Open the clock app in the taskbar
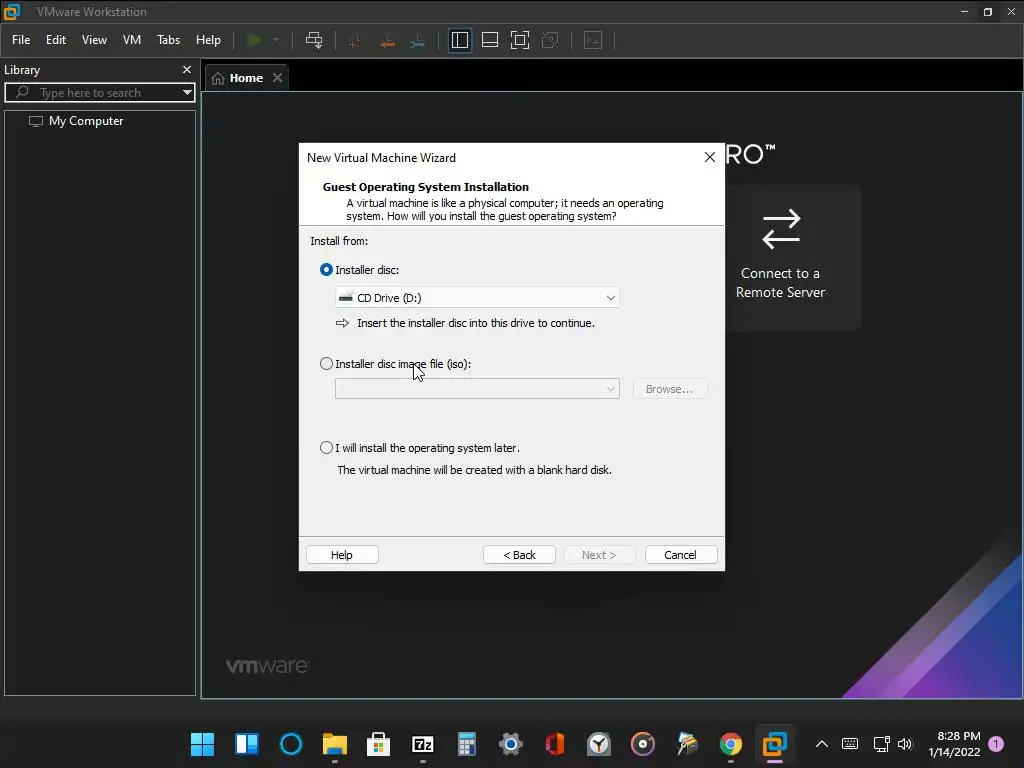1024x768 pixels. [x=599, y=744]
